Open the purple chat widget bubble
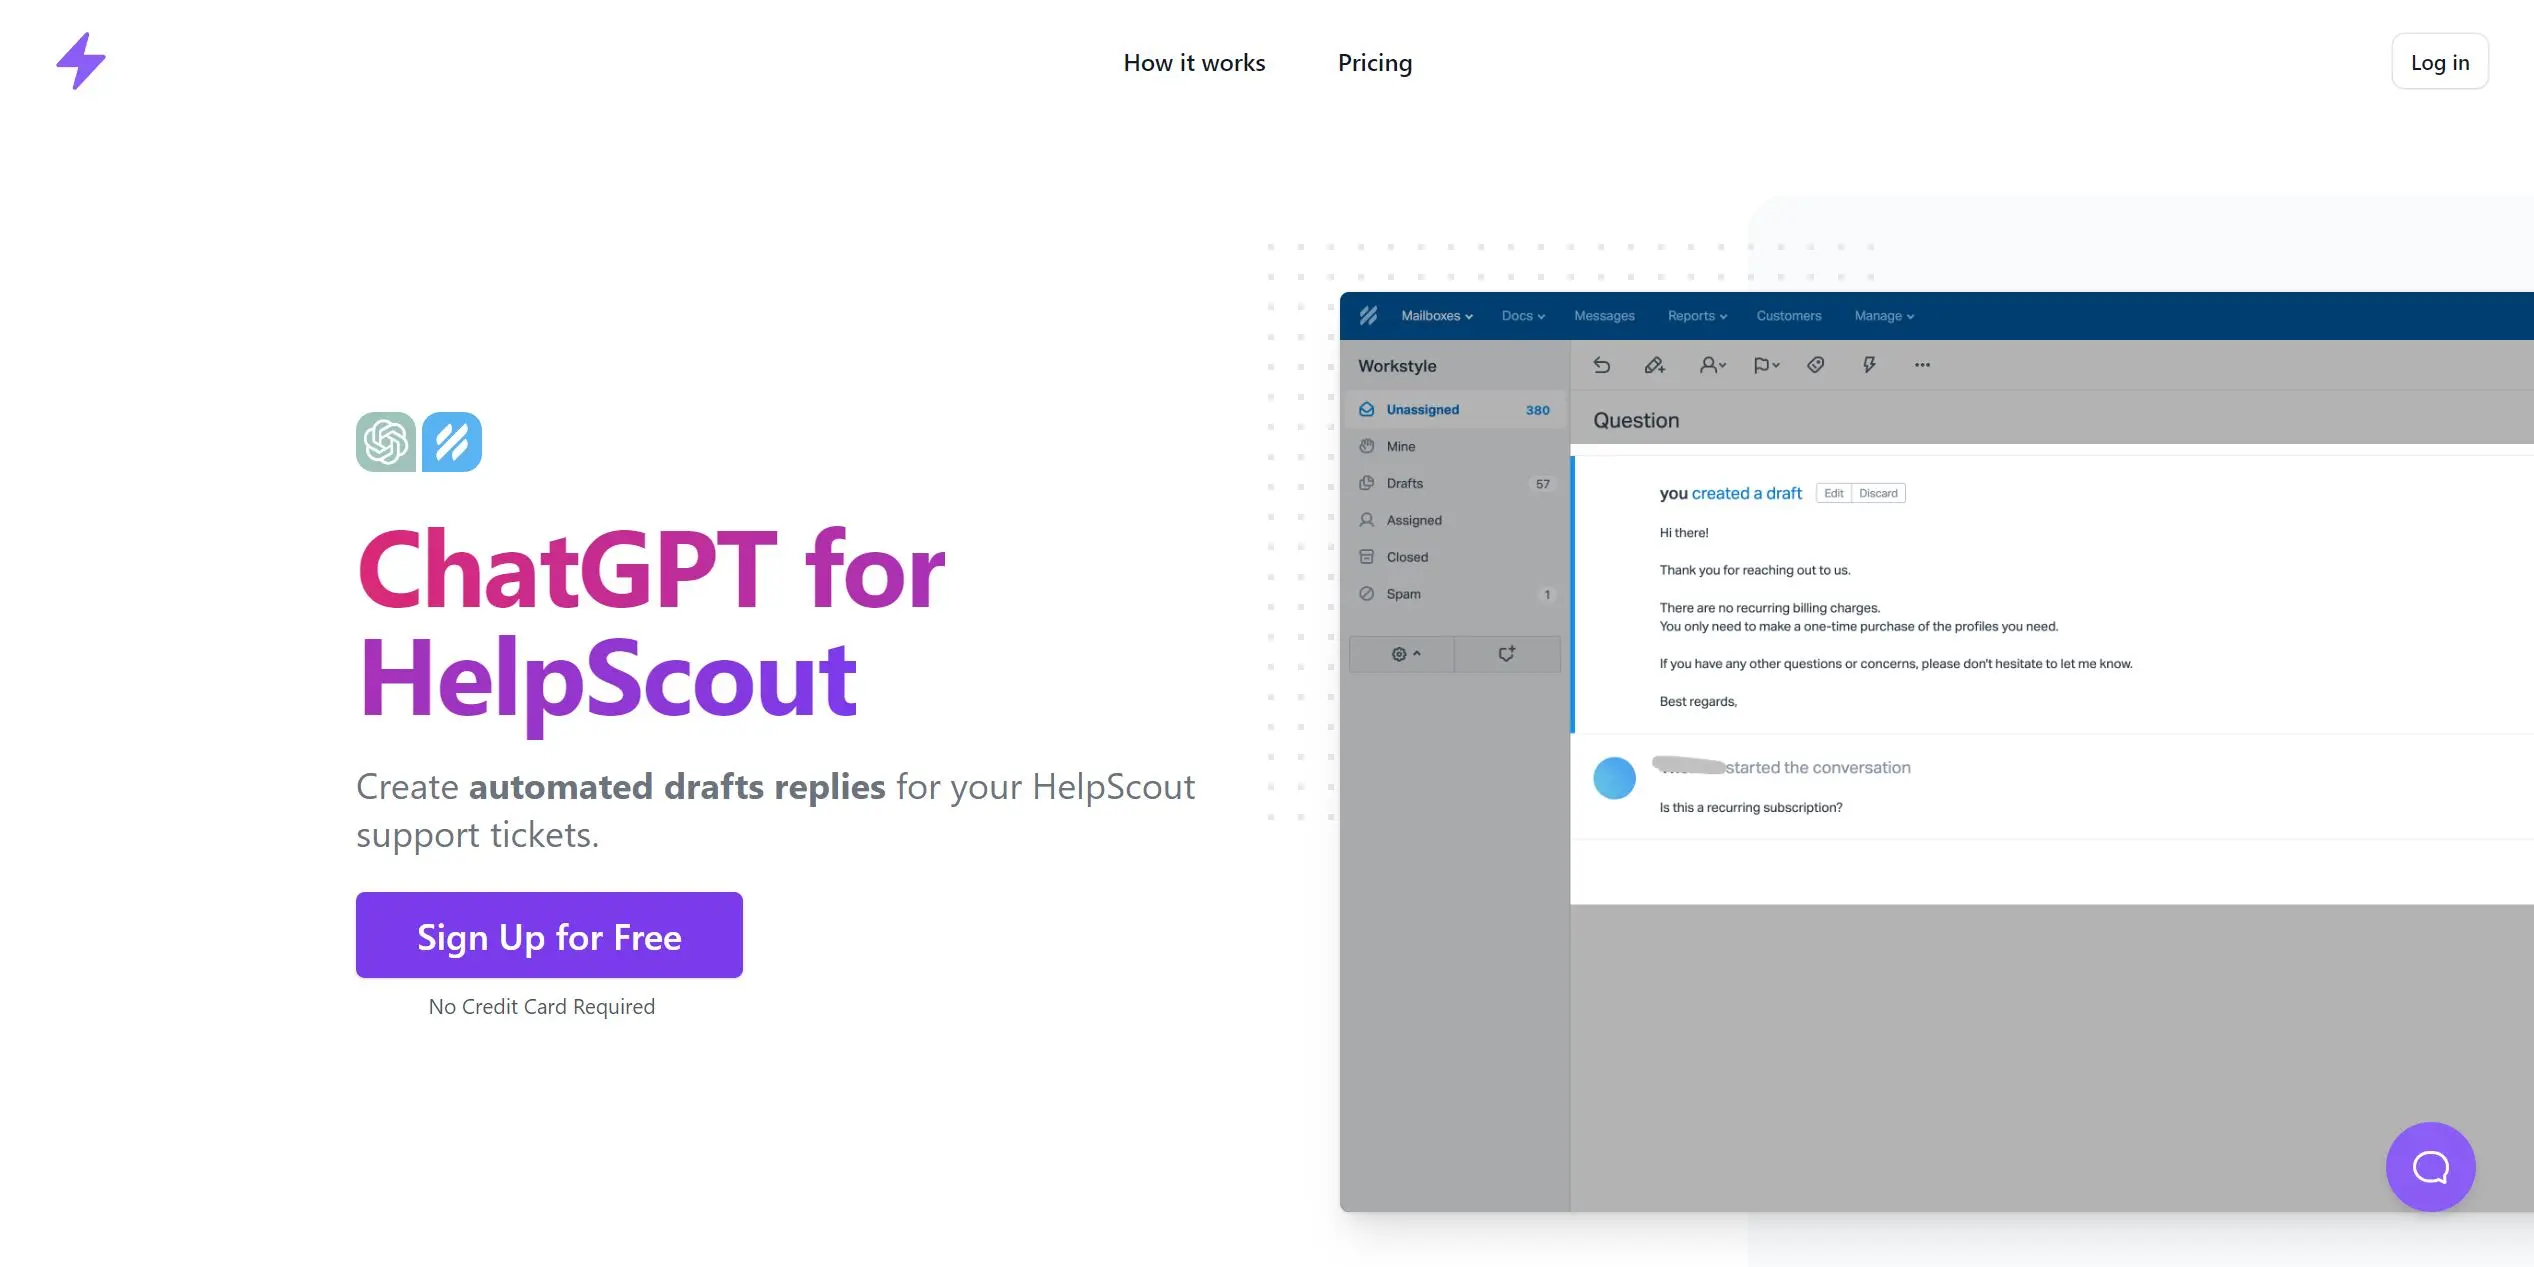Viewport: 2534px width, 1267px height. (x=2430, y=1166)
